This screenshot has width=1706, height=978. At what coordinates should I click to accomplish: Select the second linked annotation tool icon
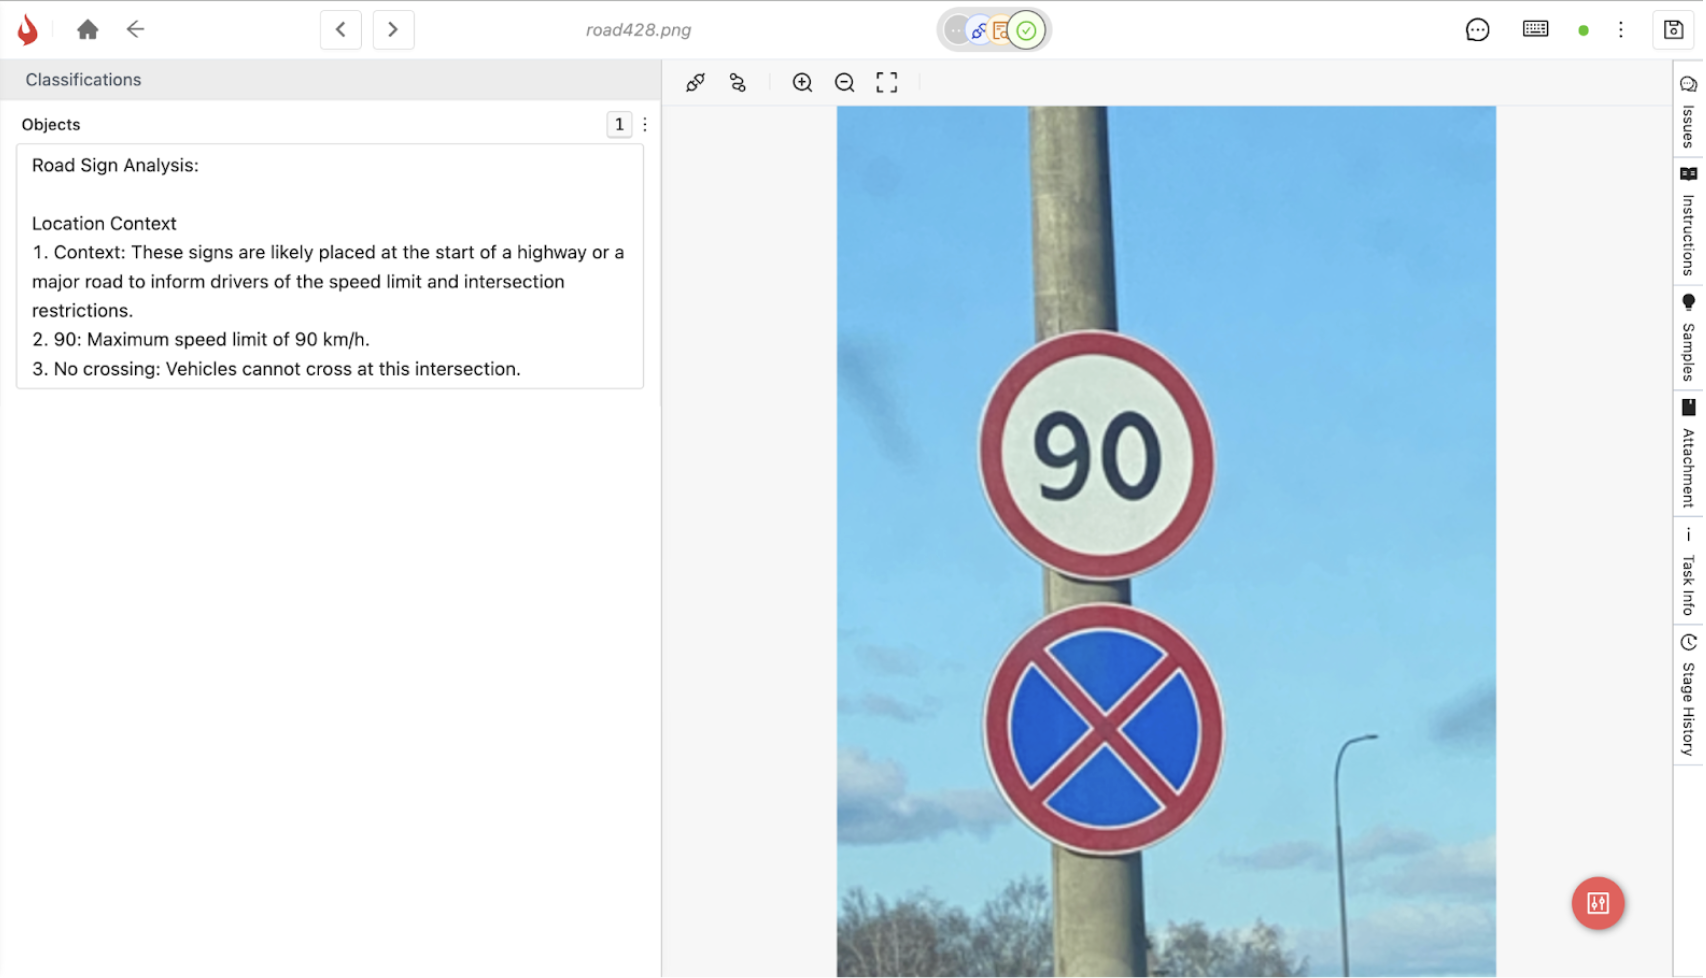point(738,83)
